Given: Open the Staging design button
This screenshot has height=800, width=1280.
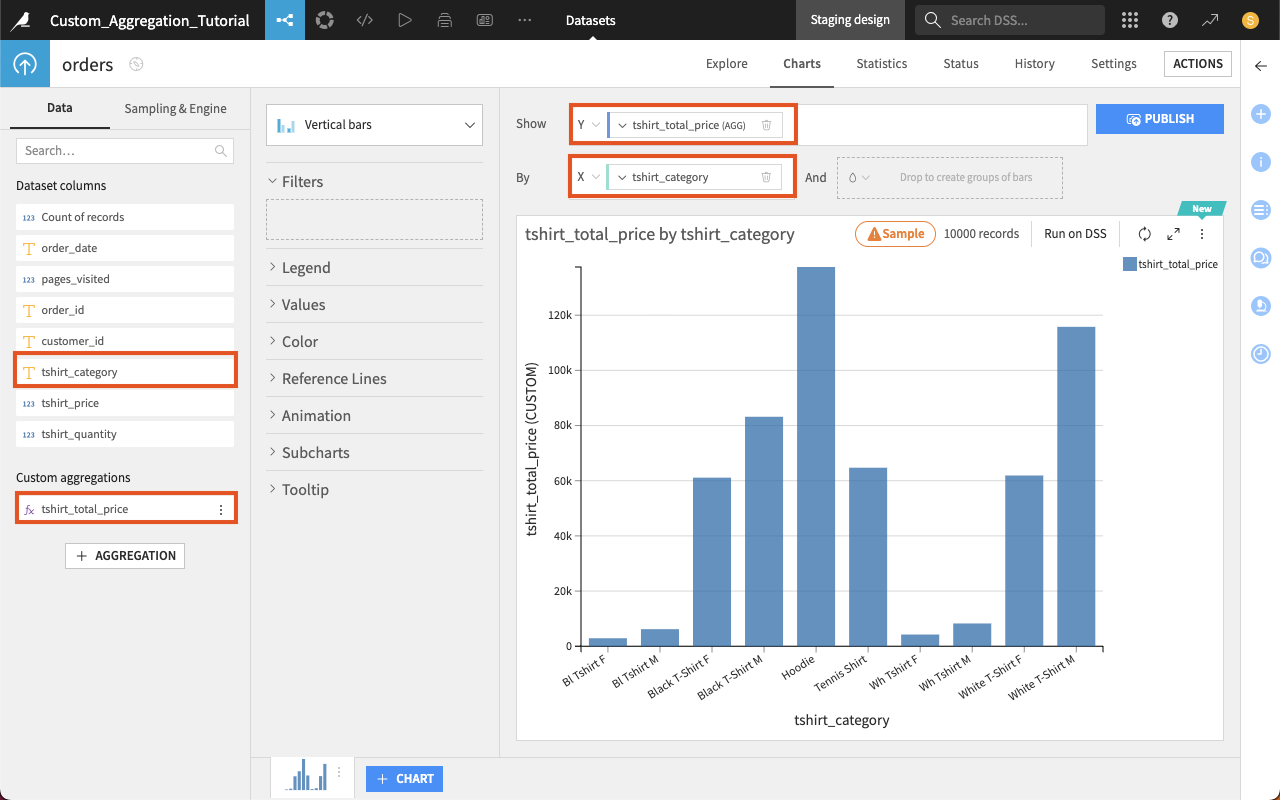Looking at the screenshot, I should 851,20.
